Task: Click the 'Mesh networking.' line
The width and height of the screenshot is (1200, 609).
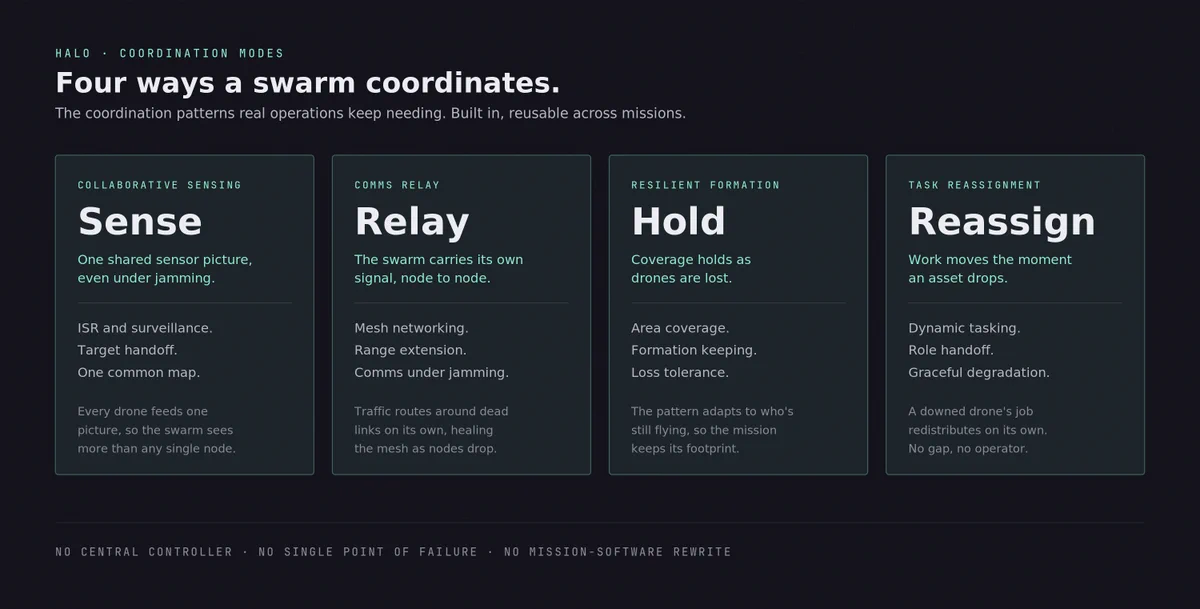Action: [x=411, y=328]
